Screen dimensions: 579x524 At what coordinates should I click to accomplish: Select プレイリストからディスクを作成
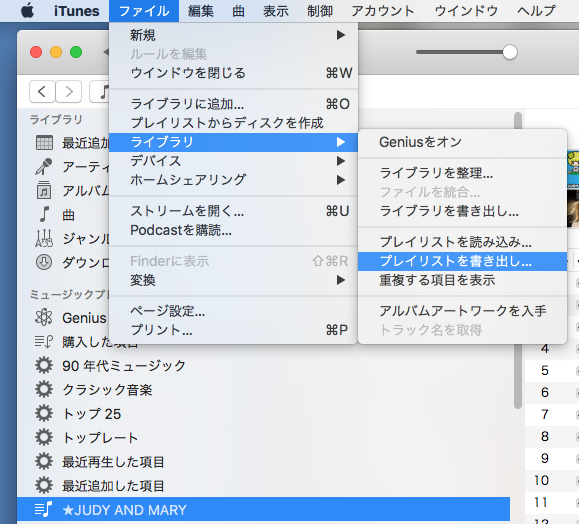pyautogui.click(x=233, y=123)
